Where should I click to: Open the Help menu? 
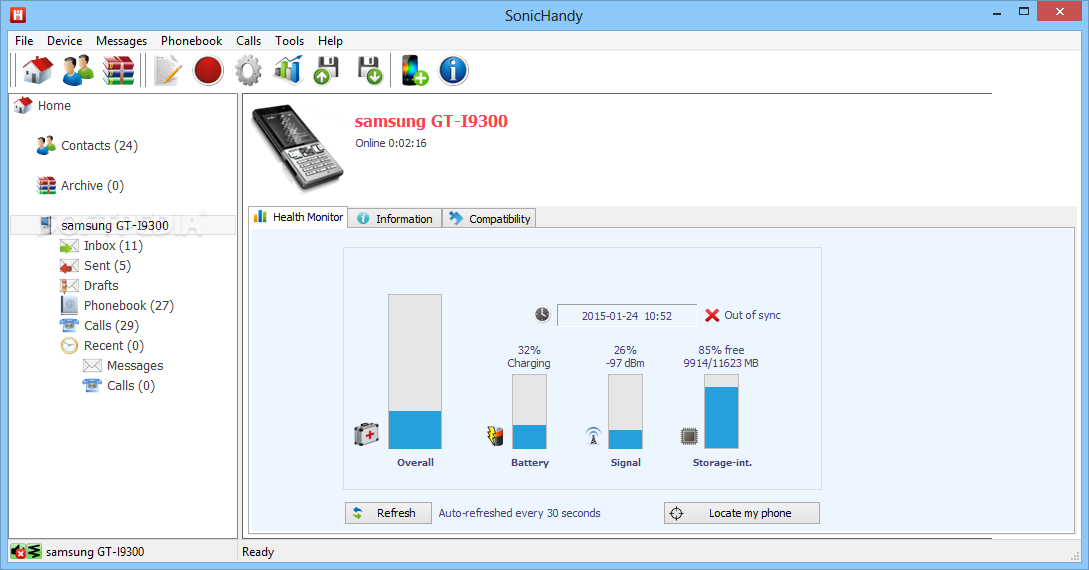point(331,41)
